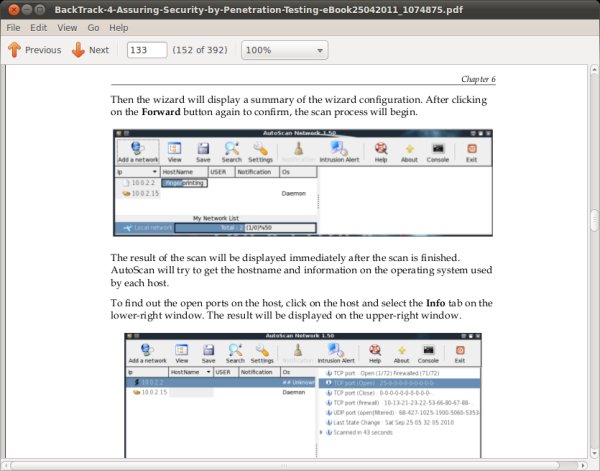Click the scroll down arrow on vertical scrollbar
Screen dimensions: 600x471
[x=594, y=454]
